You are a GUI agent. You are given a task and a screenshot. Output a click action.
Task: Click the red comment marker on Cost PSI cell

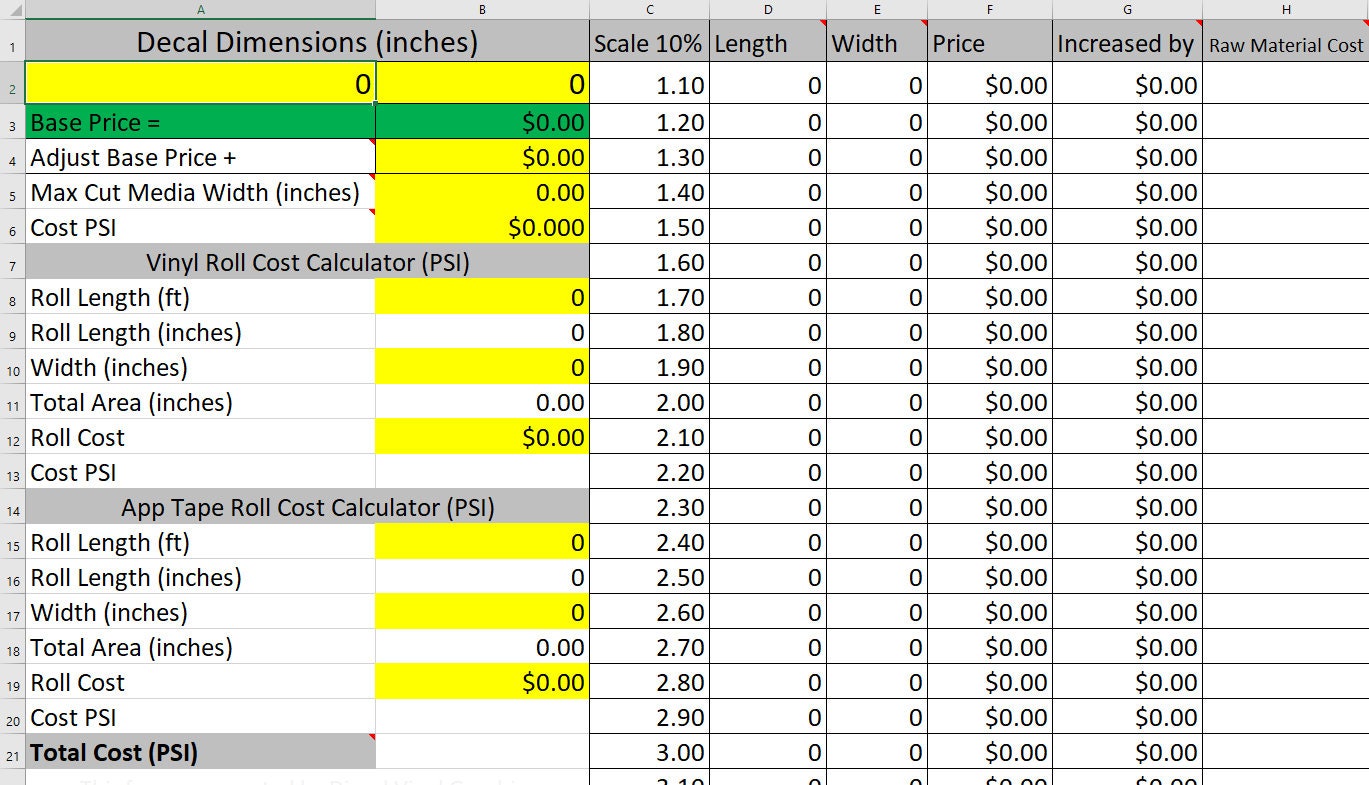[370, 212]
